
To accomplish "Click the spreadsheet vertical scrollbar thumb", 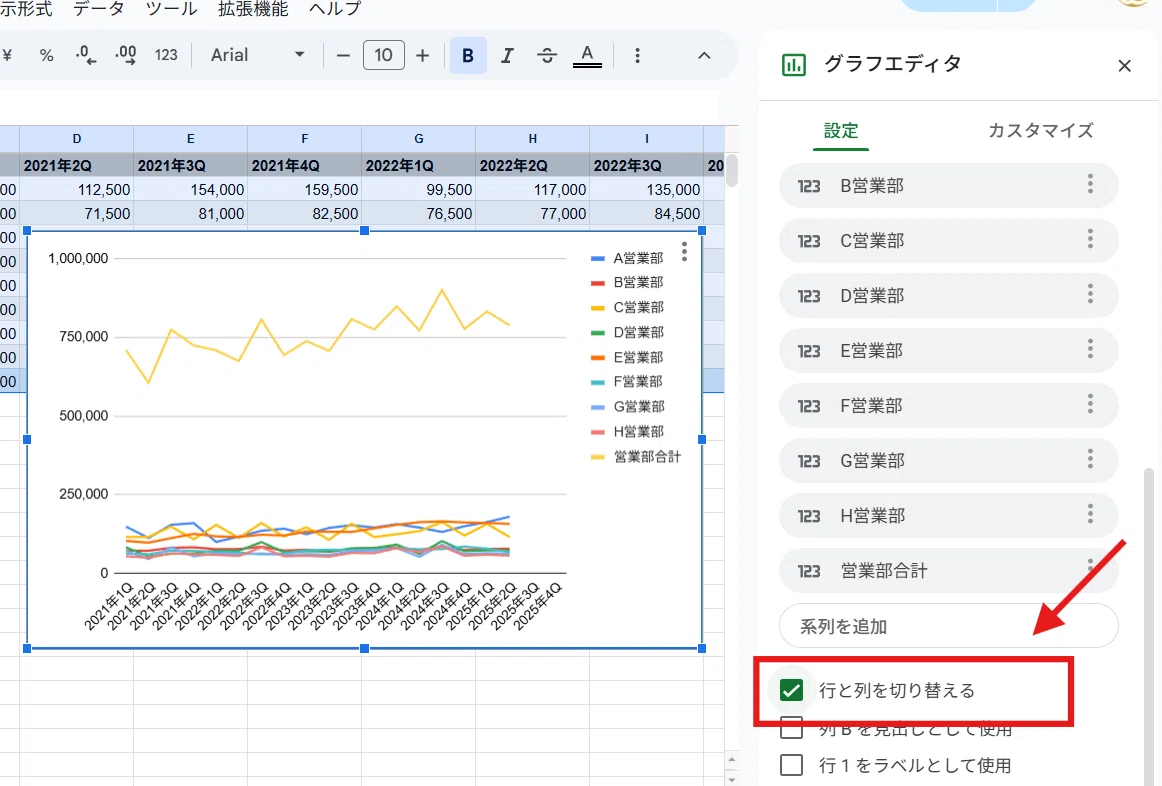I will point(731,170).
